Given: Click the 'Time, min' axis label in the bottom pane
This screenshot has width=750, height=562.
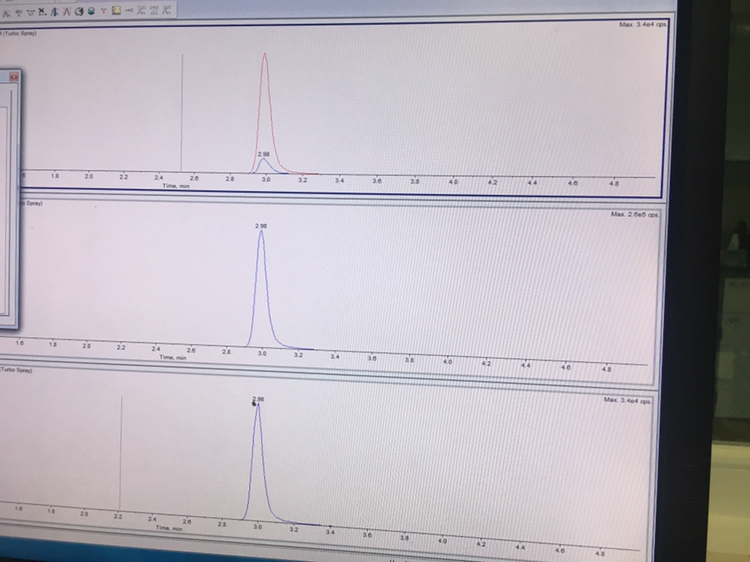Looking at the screenshot, I should pos(169,528).
